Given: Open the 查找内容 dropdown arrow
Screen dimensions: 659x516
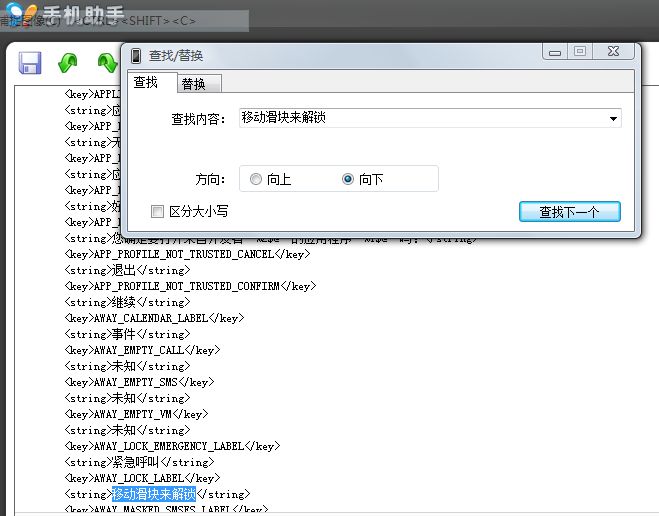Looking at the screenshot, I should coord(613,118).
